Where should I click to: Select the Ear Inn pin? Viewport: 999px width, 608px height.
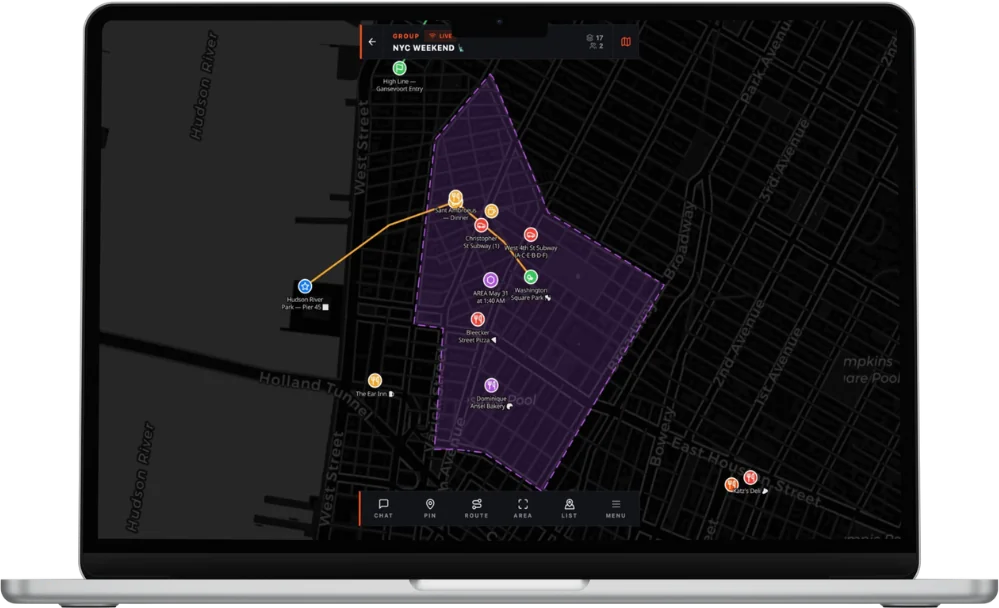tap(375, 380)
